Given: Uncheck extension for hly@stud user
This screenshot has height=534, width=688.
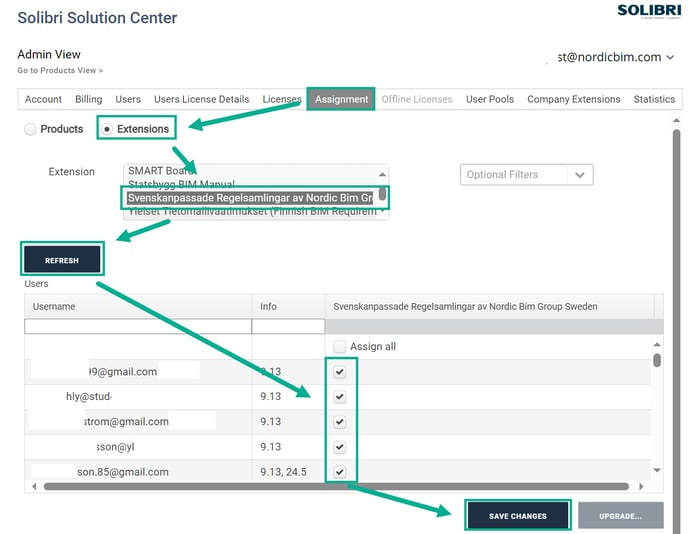Looking at the screenshot, I should (339, 397).
